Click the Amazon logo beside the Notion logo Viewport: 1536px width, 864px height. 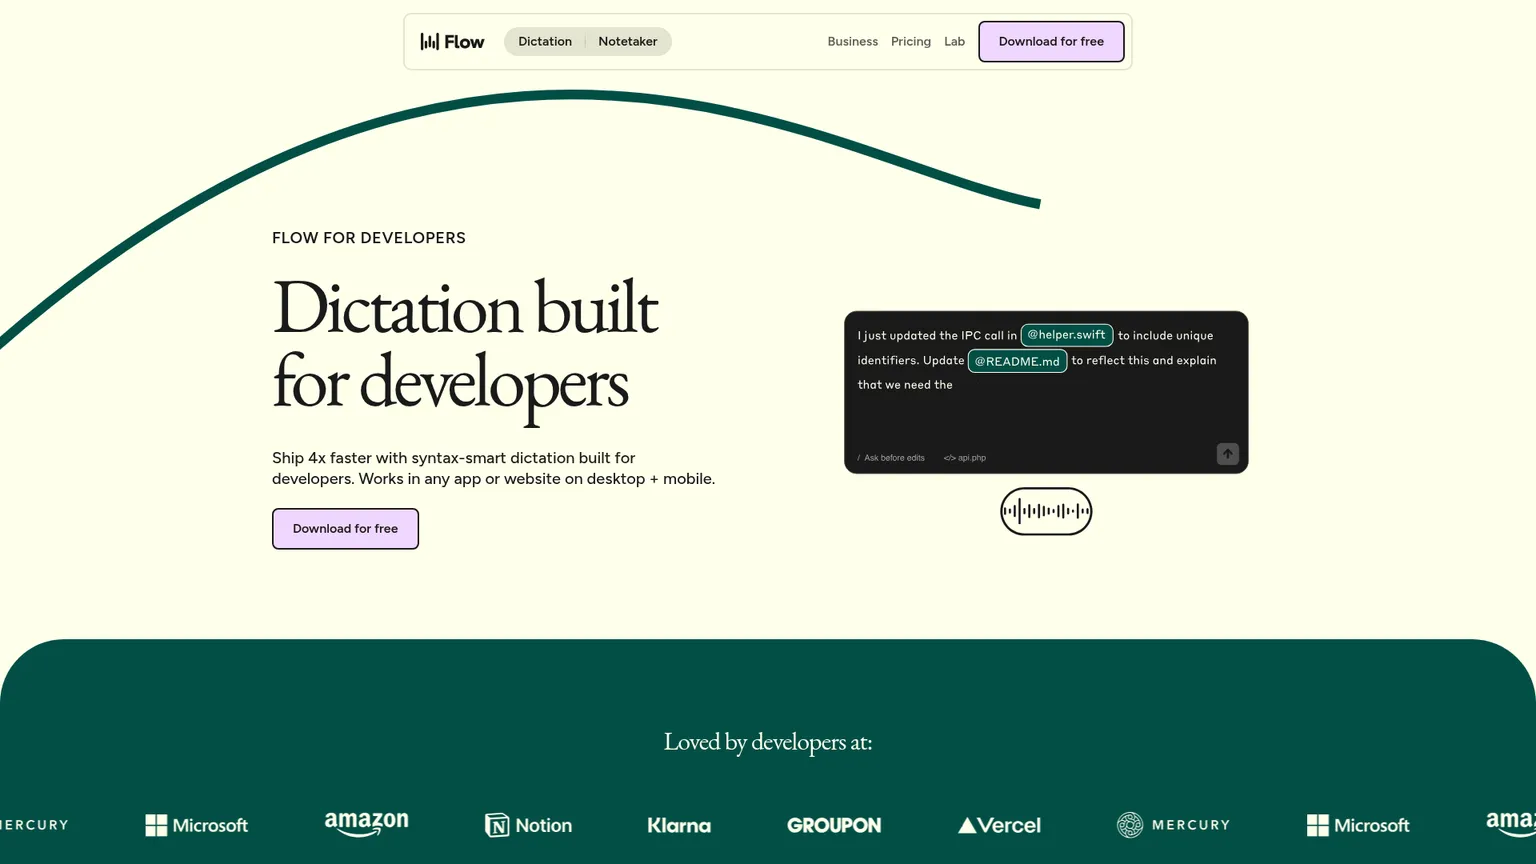[x=367, y=824]
